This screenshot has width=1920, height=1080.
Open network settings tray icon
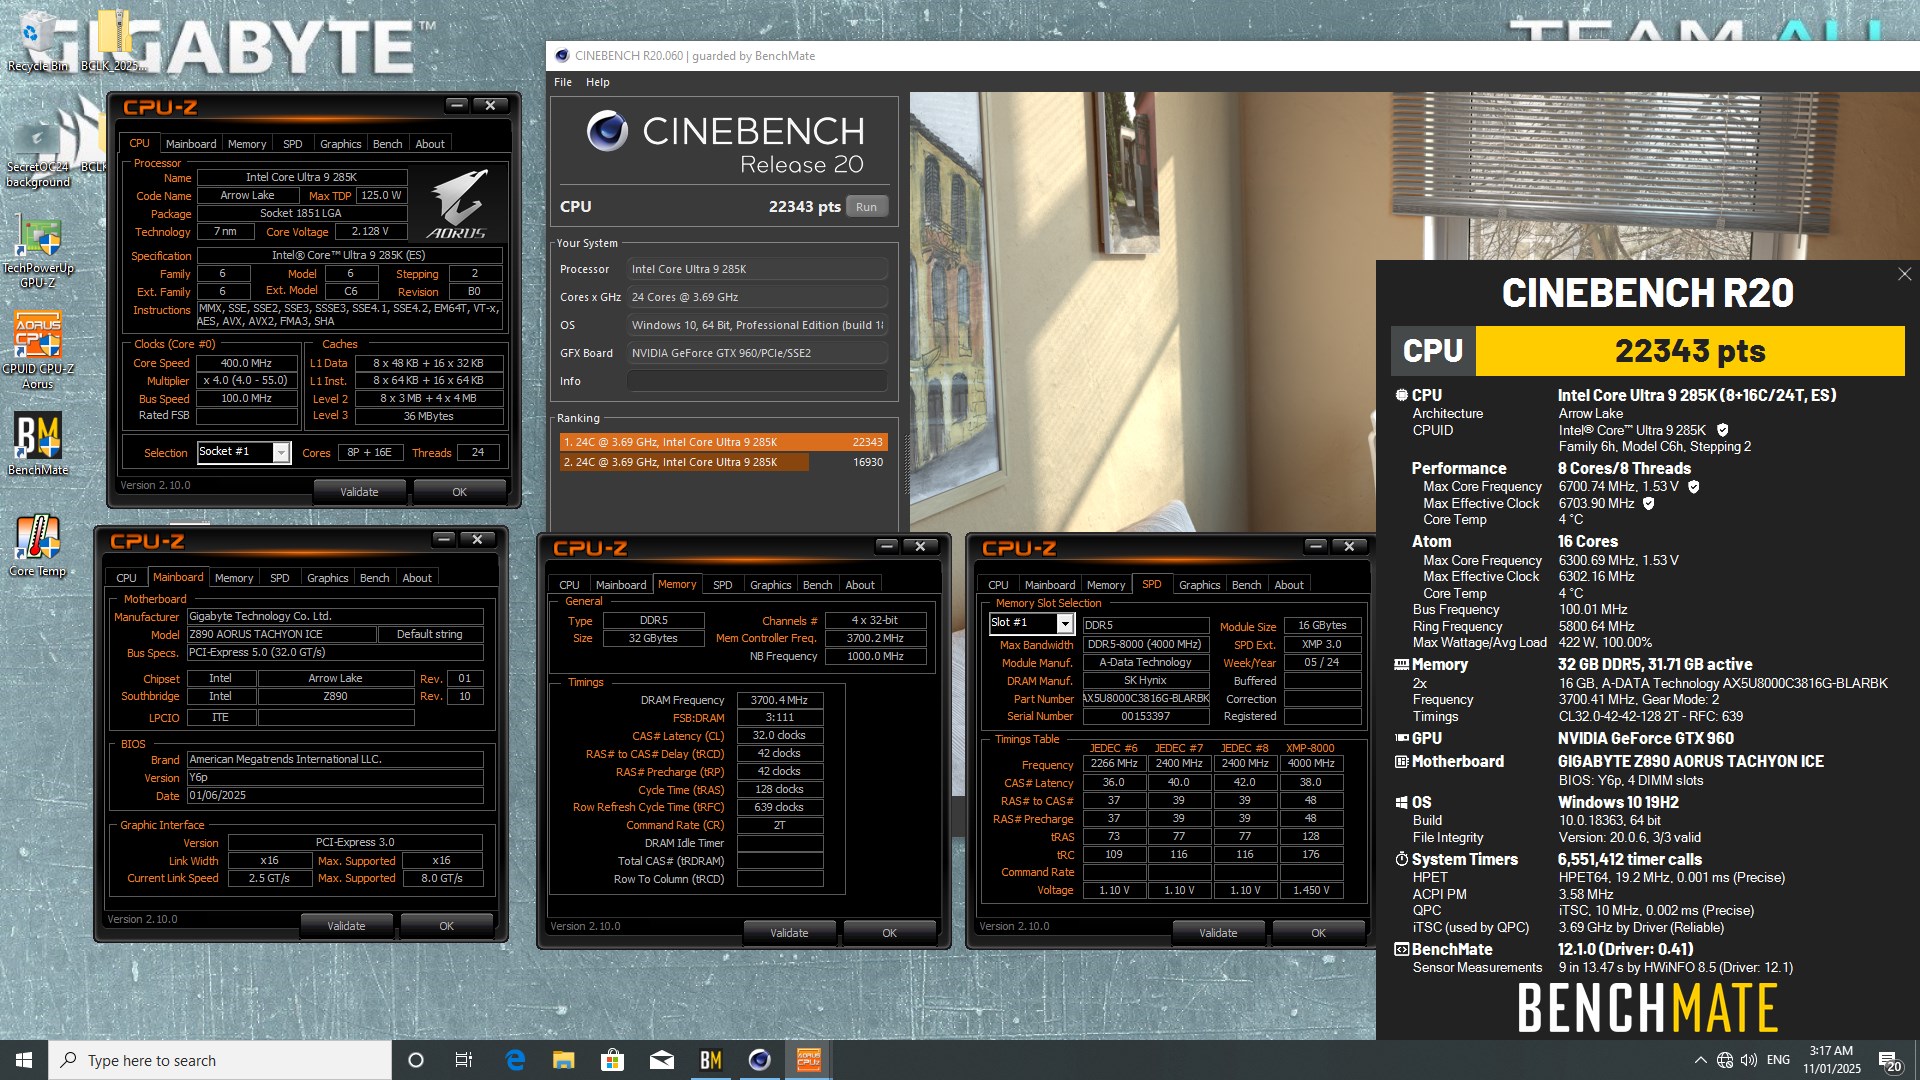[1725, 1060]
